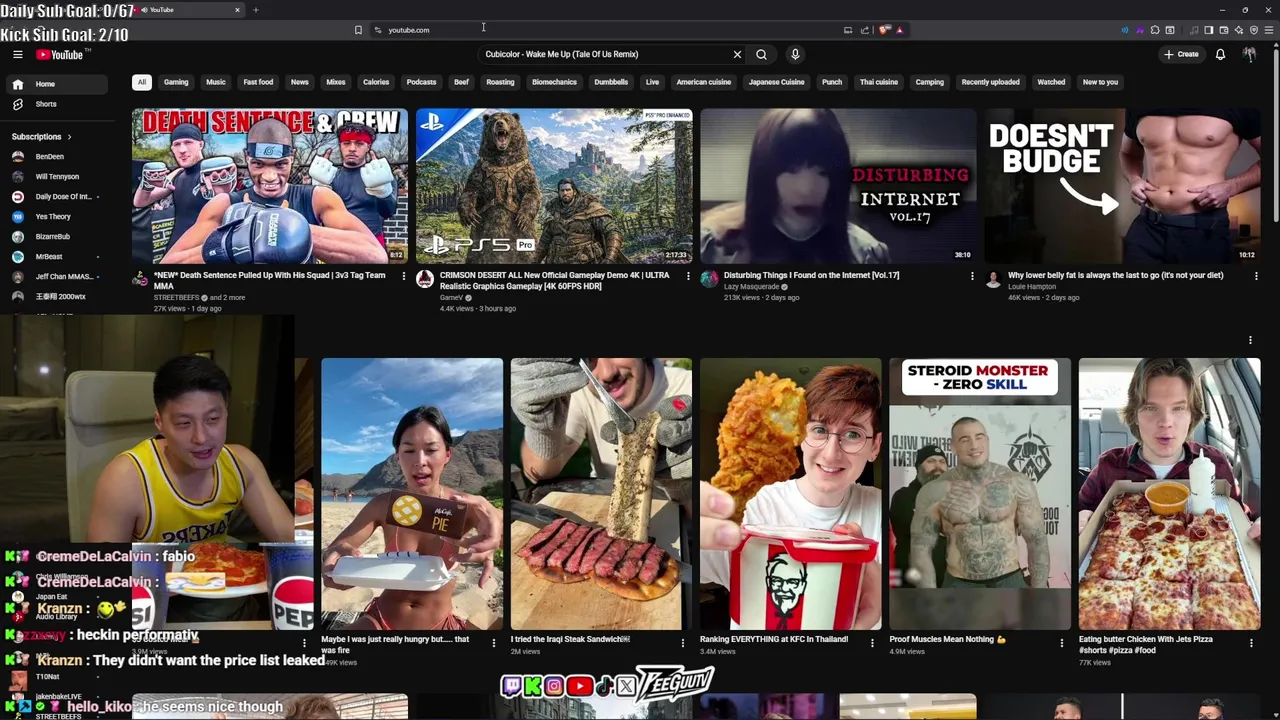Open the account avatar menu
This screenshot has width=1280, height=720.
[x=1249, y=54]
